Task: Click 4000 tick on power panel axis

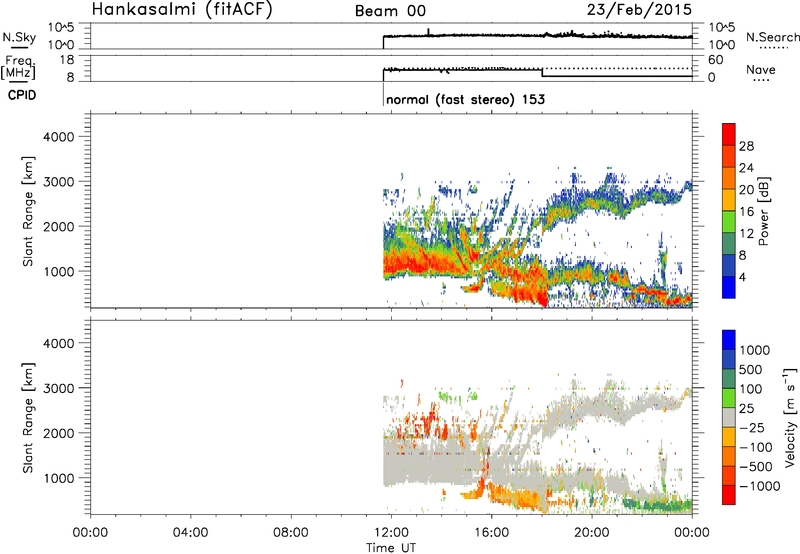Action: 59,137
